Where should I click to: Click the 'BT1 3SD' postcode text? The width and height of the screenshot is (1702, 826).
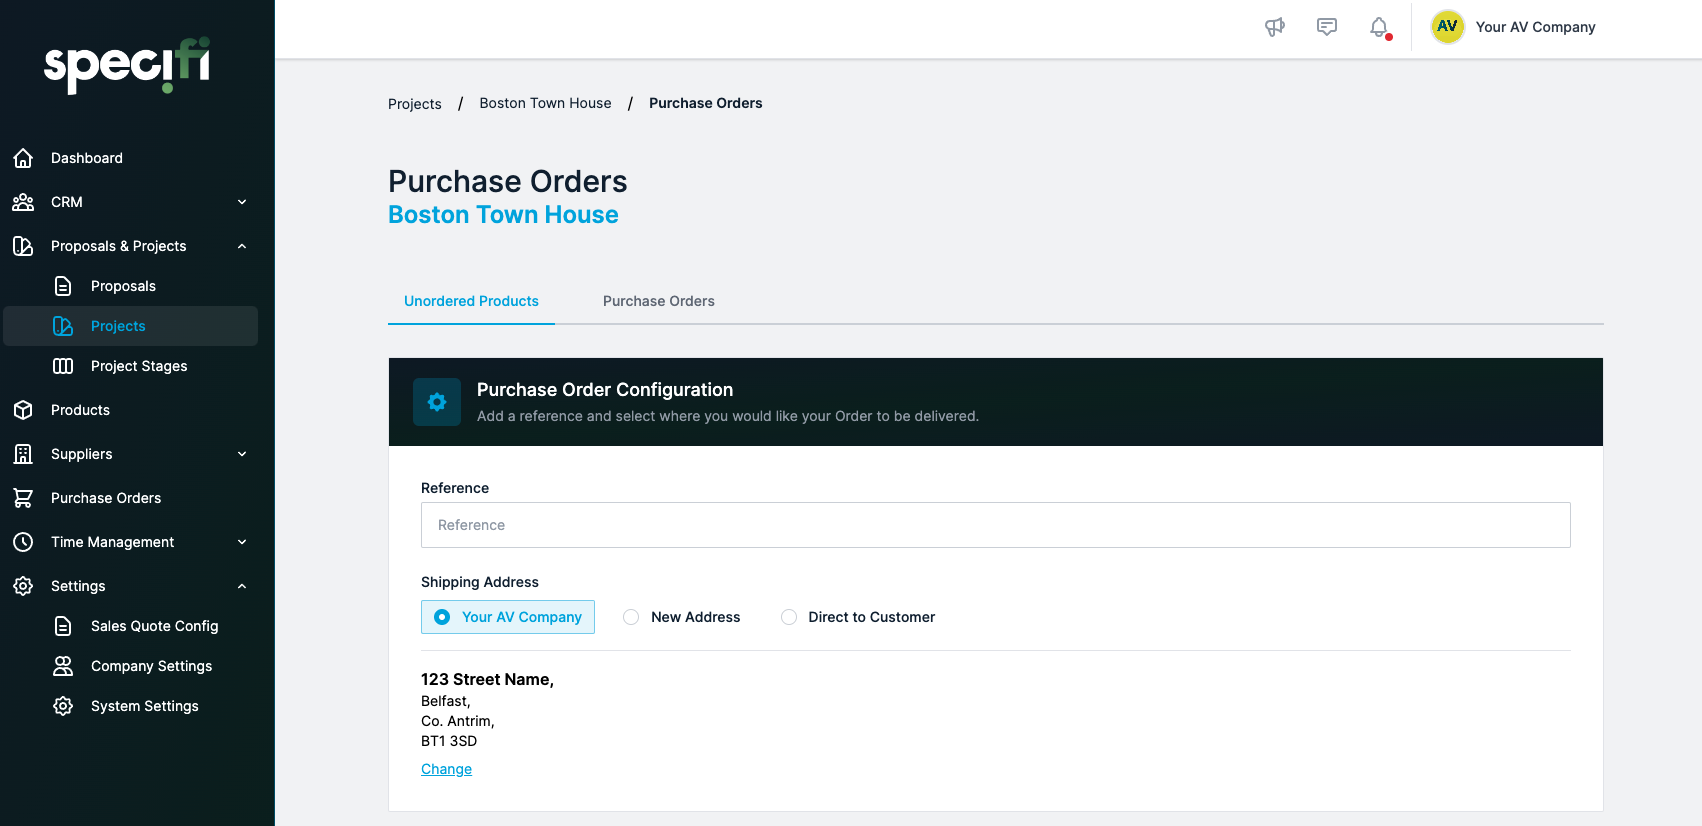449,741
